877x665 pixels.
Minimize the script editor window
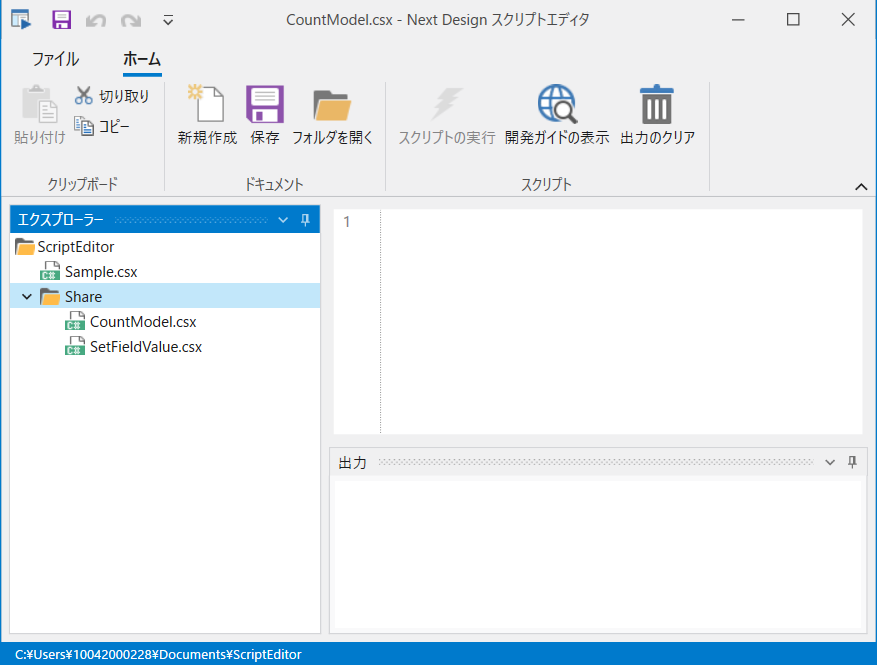tap(738, 20)
